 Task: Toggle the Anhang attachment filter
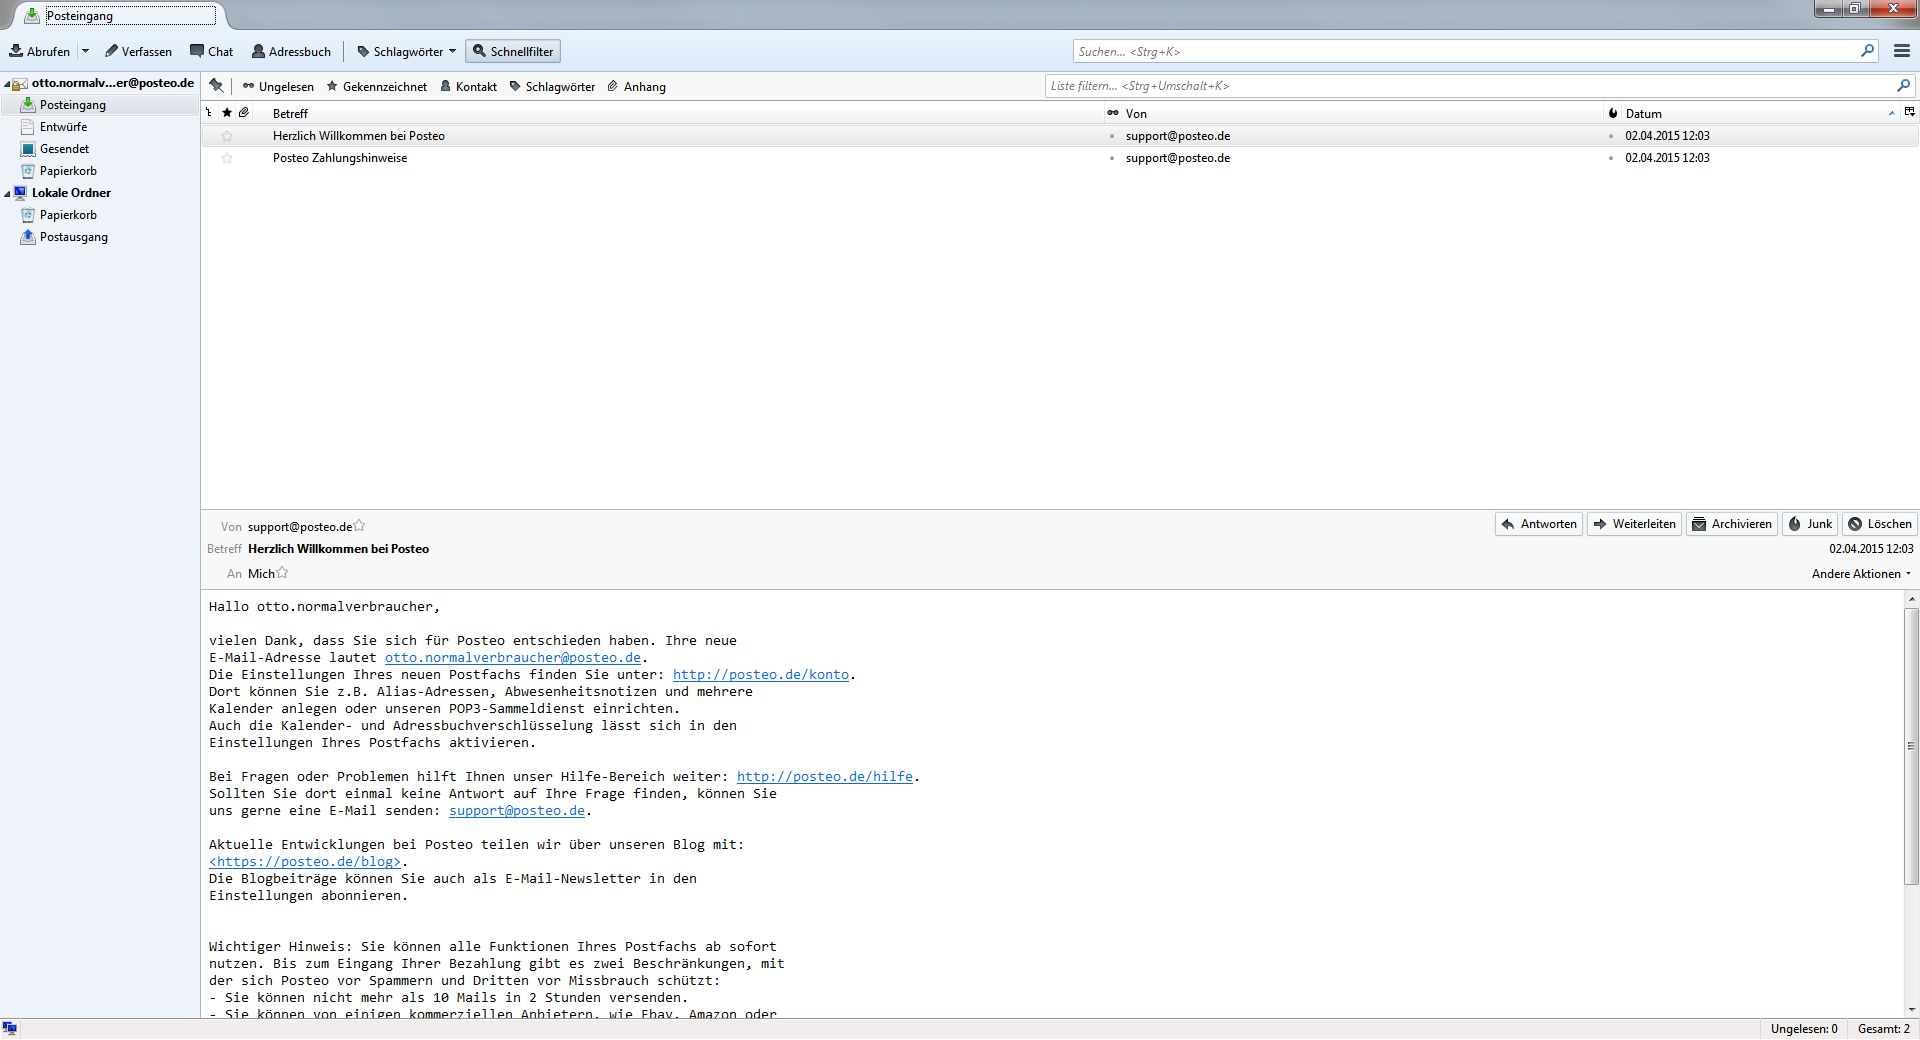pyautogui.click(x=636, y=87)
